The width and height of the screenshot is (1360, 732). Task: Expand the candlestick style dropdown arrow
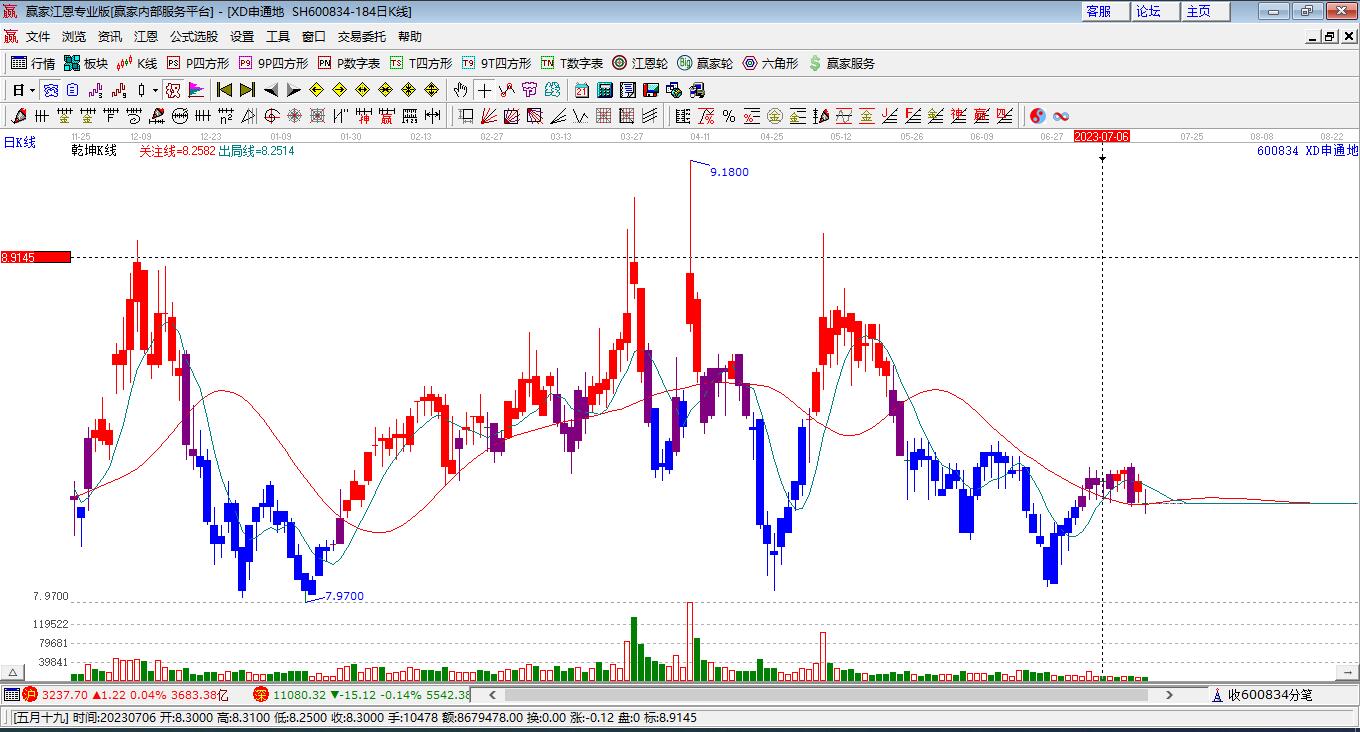(x=155, y=90)
